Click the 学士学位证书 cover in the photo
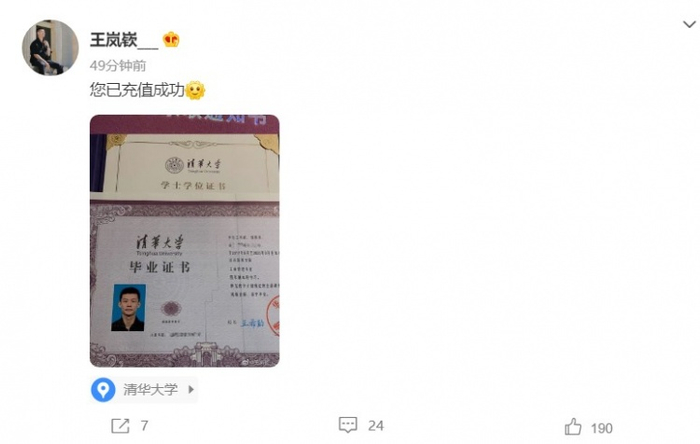Screen dimensions: 700x444 192,164
